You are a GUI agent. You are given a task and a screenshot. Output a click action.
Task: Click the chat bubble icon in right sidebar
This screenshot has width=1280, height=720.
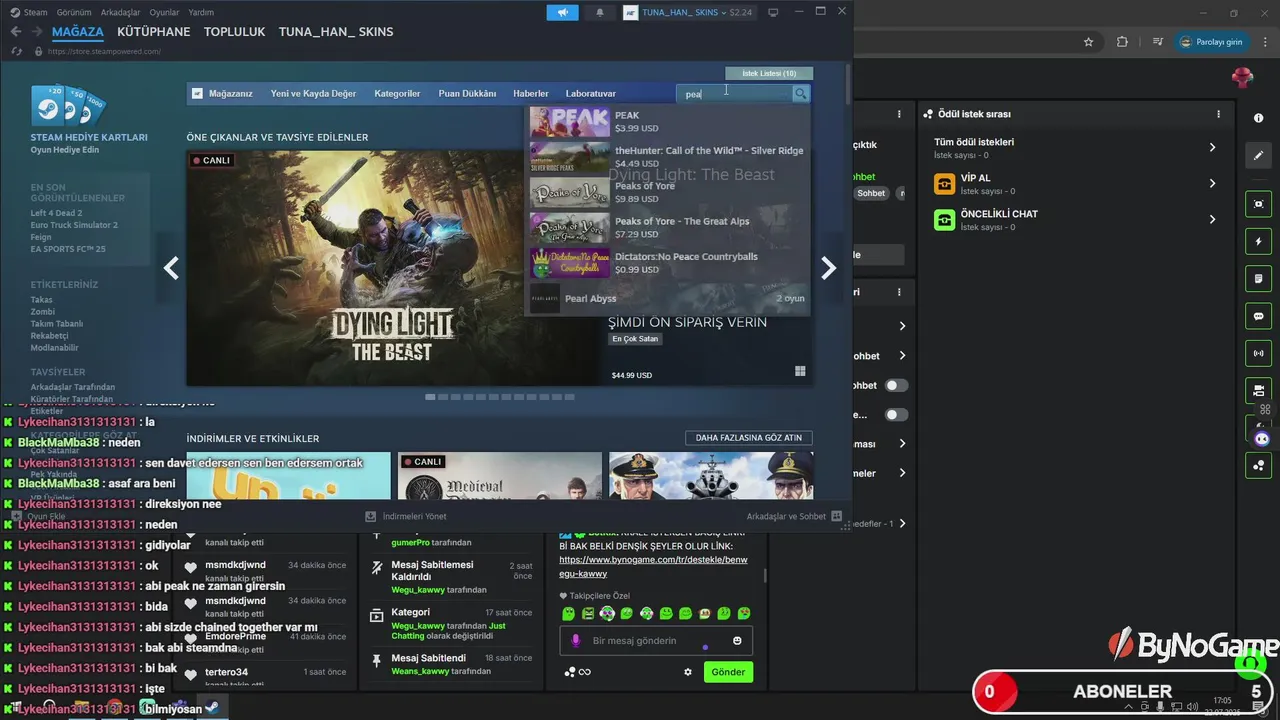(x=1258, y=315)
